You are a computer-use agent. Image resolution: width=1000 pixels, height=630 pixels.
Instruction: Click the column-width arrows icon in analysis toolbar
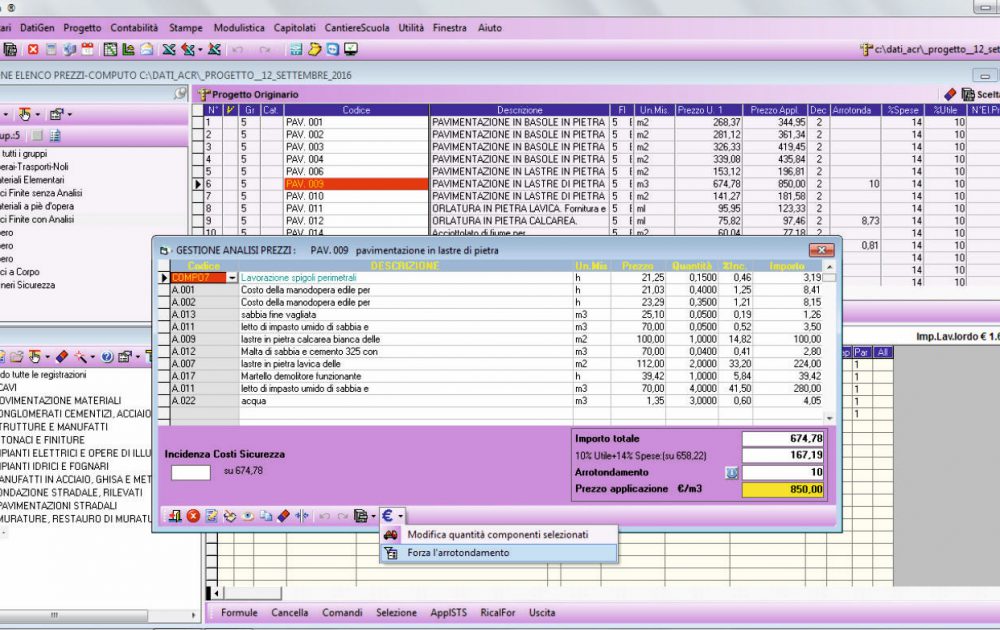coord(302,516)
